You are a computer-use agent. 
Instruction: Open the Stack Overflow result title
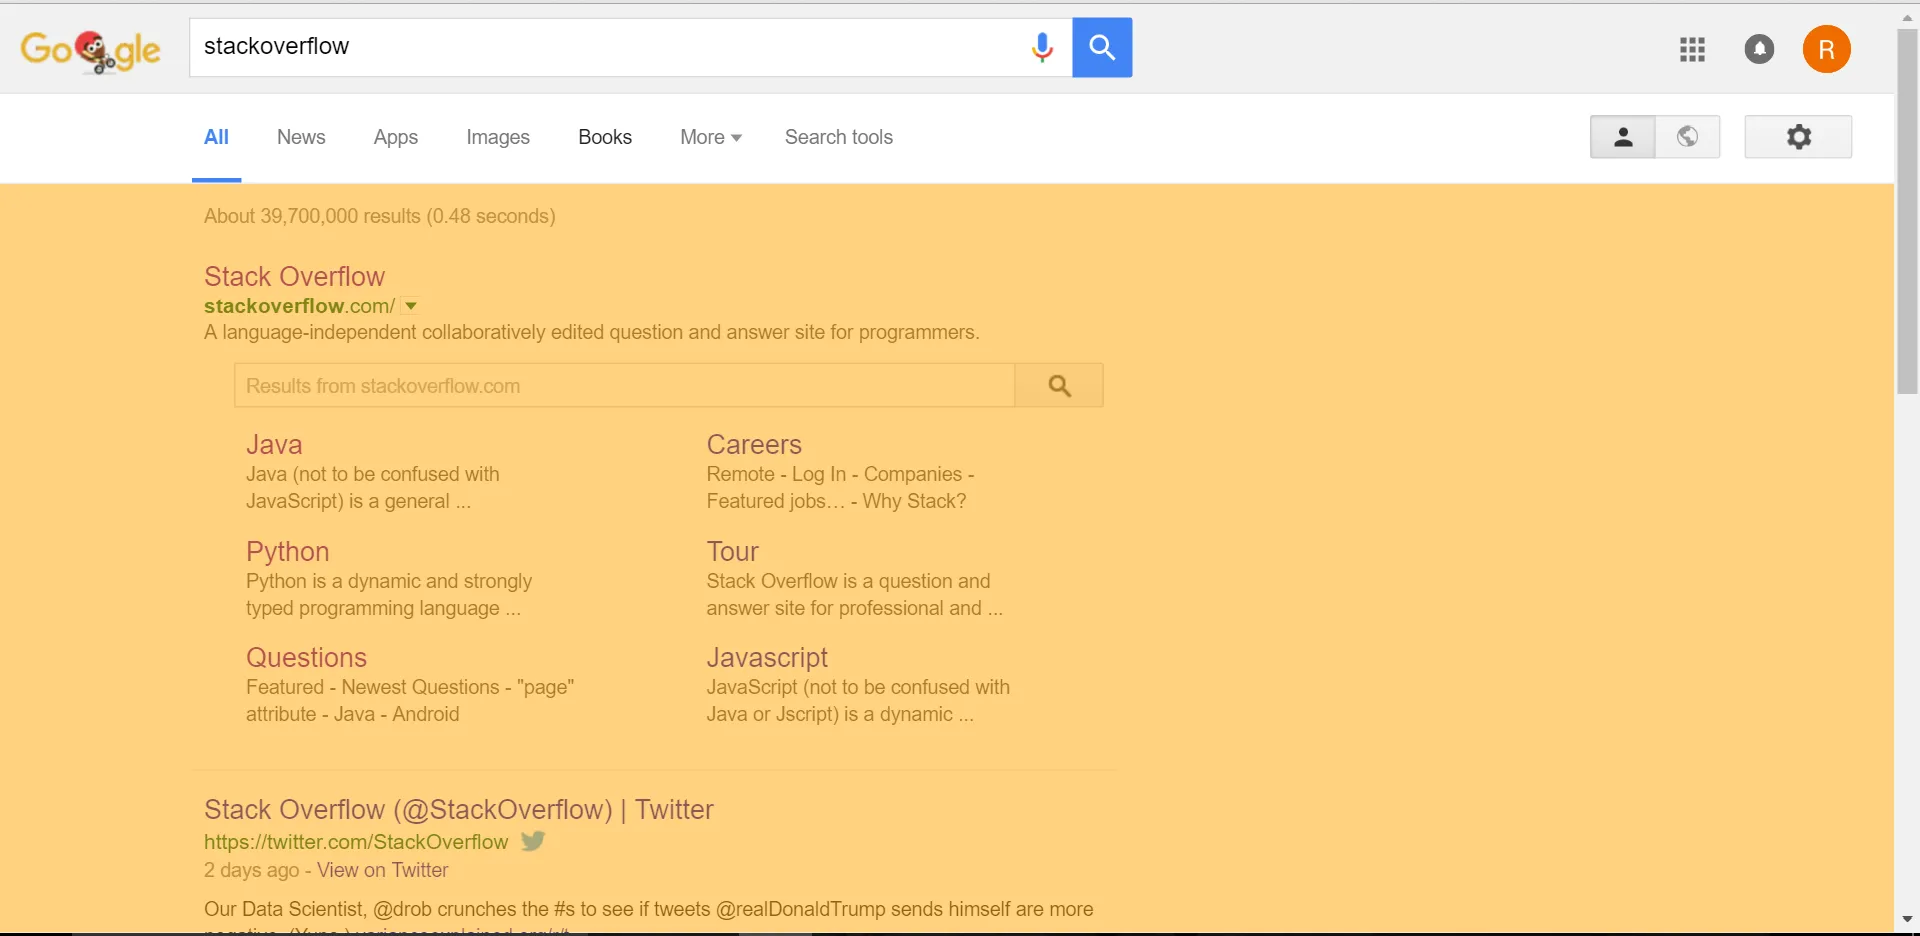pyautogui.click(x=294, y=276)
